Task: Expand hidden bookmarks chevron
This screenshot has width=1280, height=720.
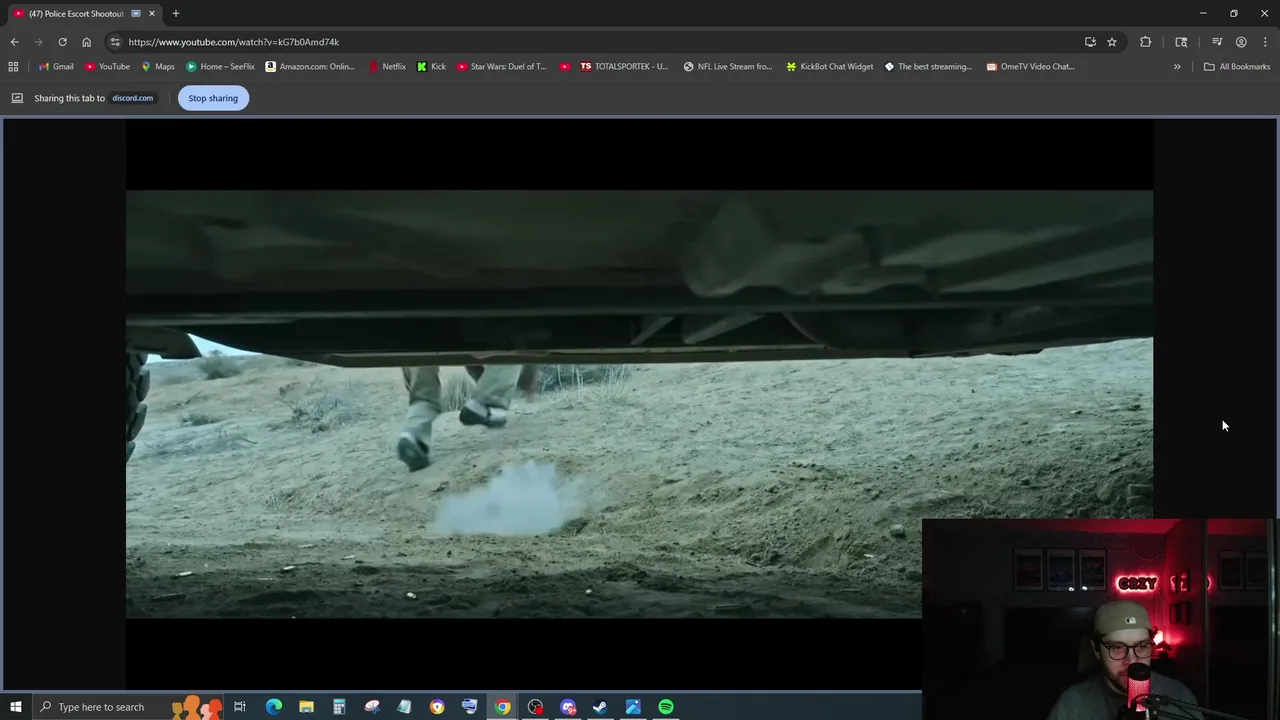Action: 1177,66
